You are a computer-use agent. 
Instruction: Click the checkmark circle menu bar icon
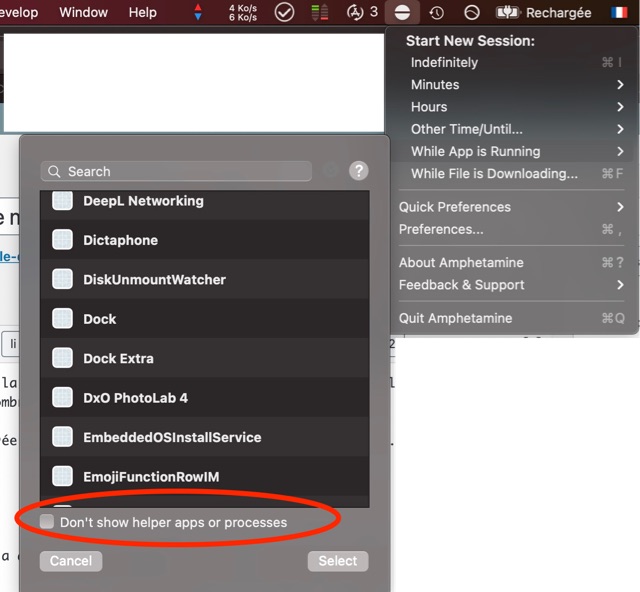[x=284, y=13]
